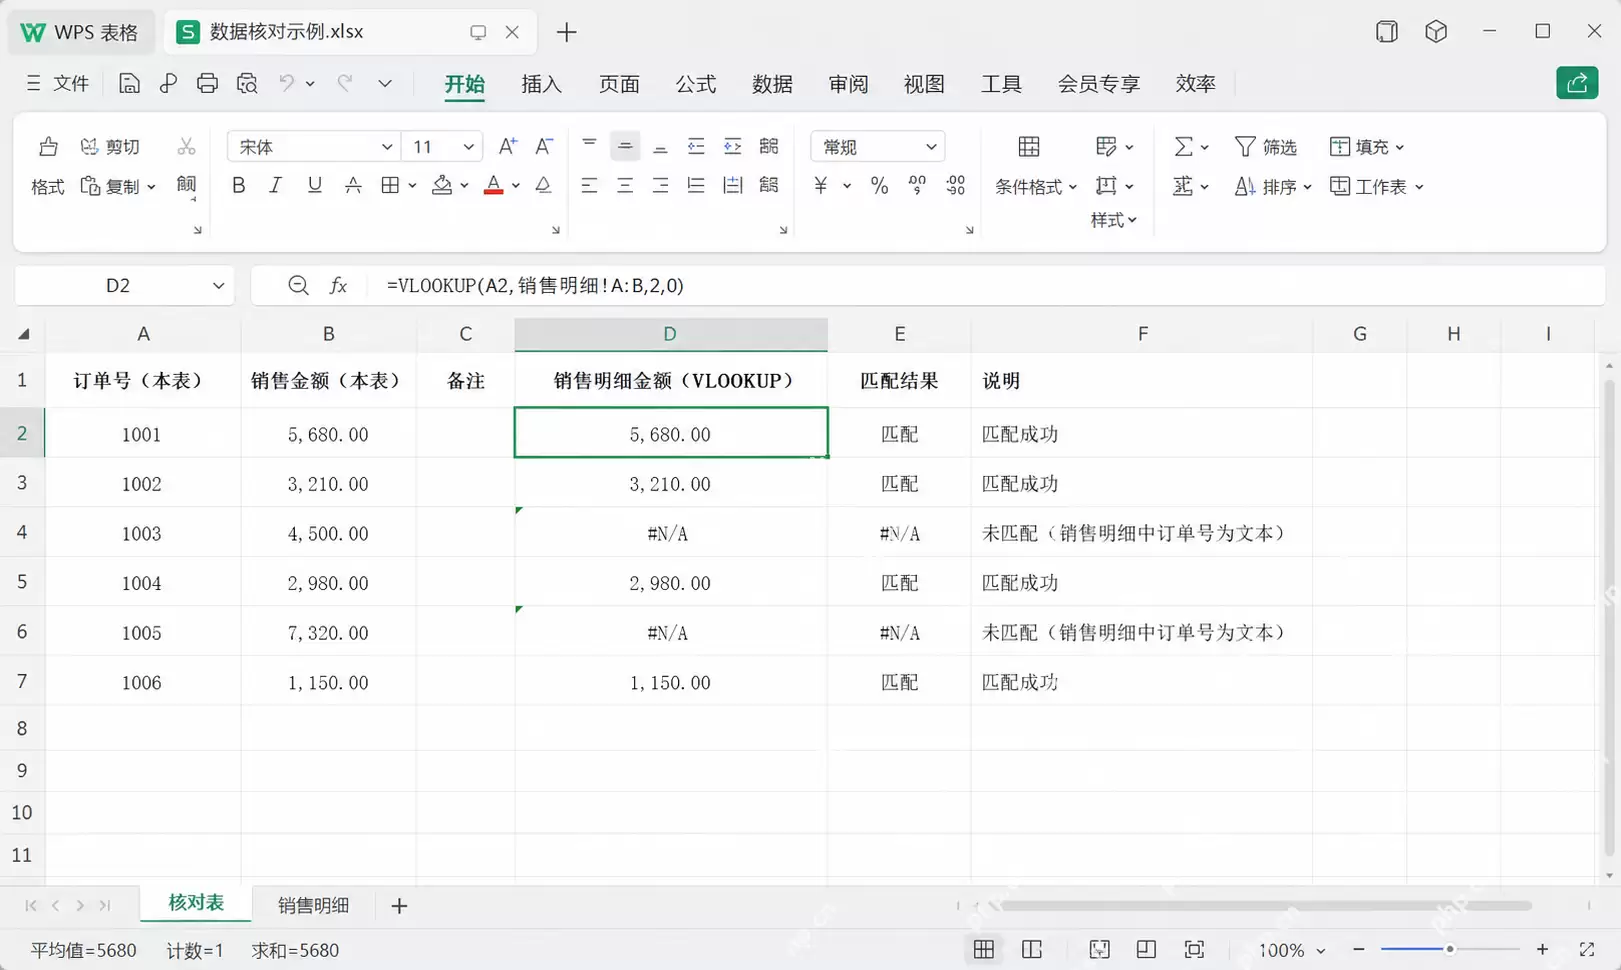This screenshot has height=970, width=1621.
Task: Click the Undo arrow icon
Action: coord(287,84)
